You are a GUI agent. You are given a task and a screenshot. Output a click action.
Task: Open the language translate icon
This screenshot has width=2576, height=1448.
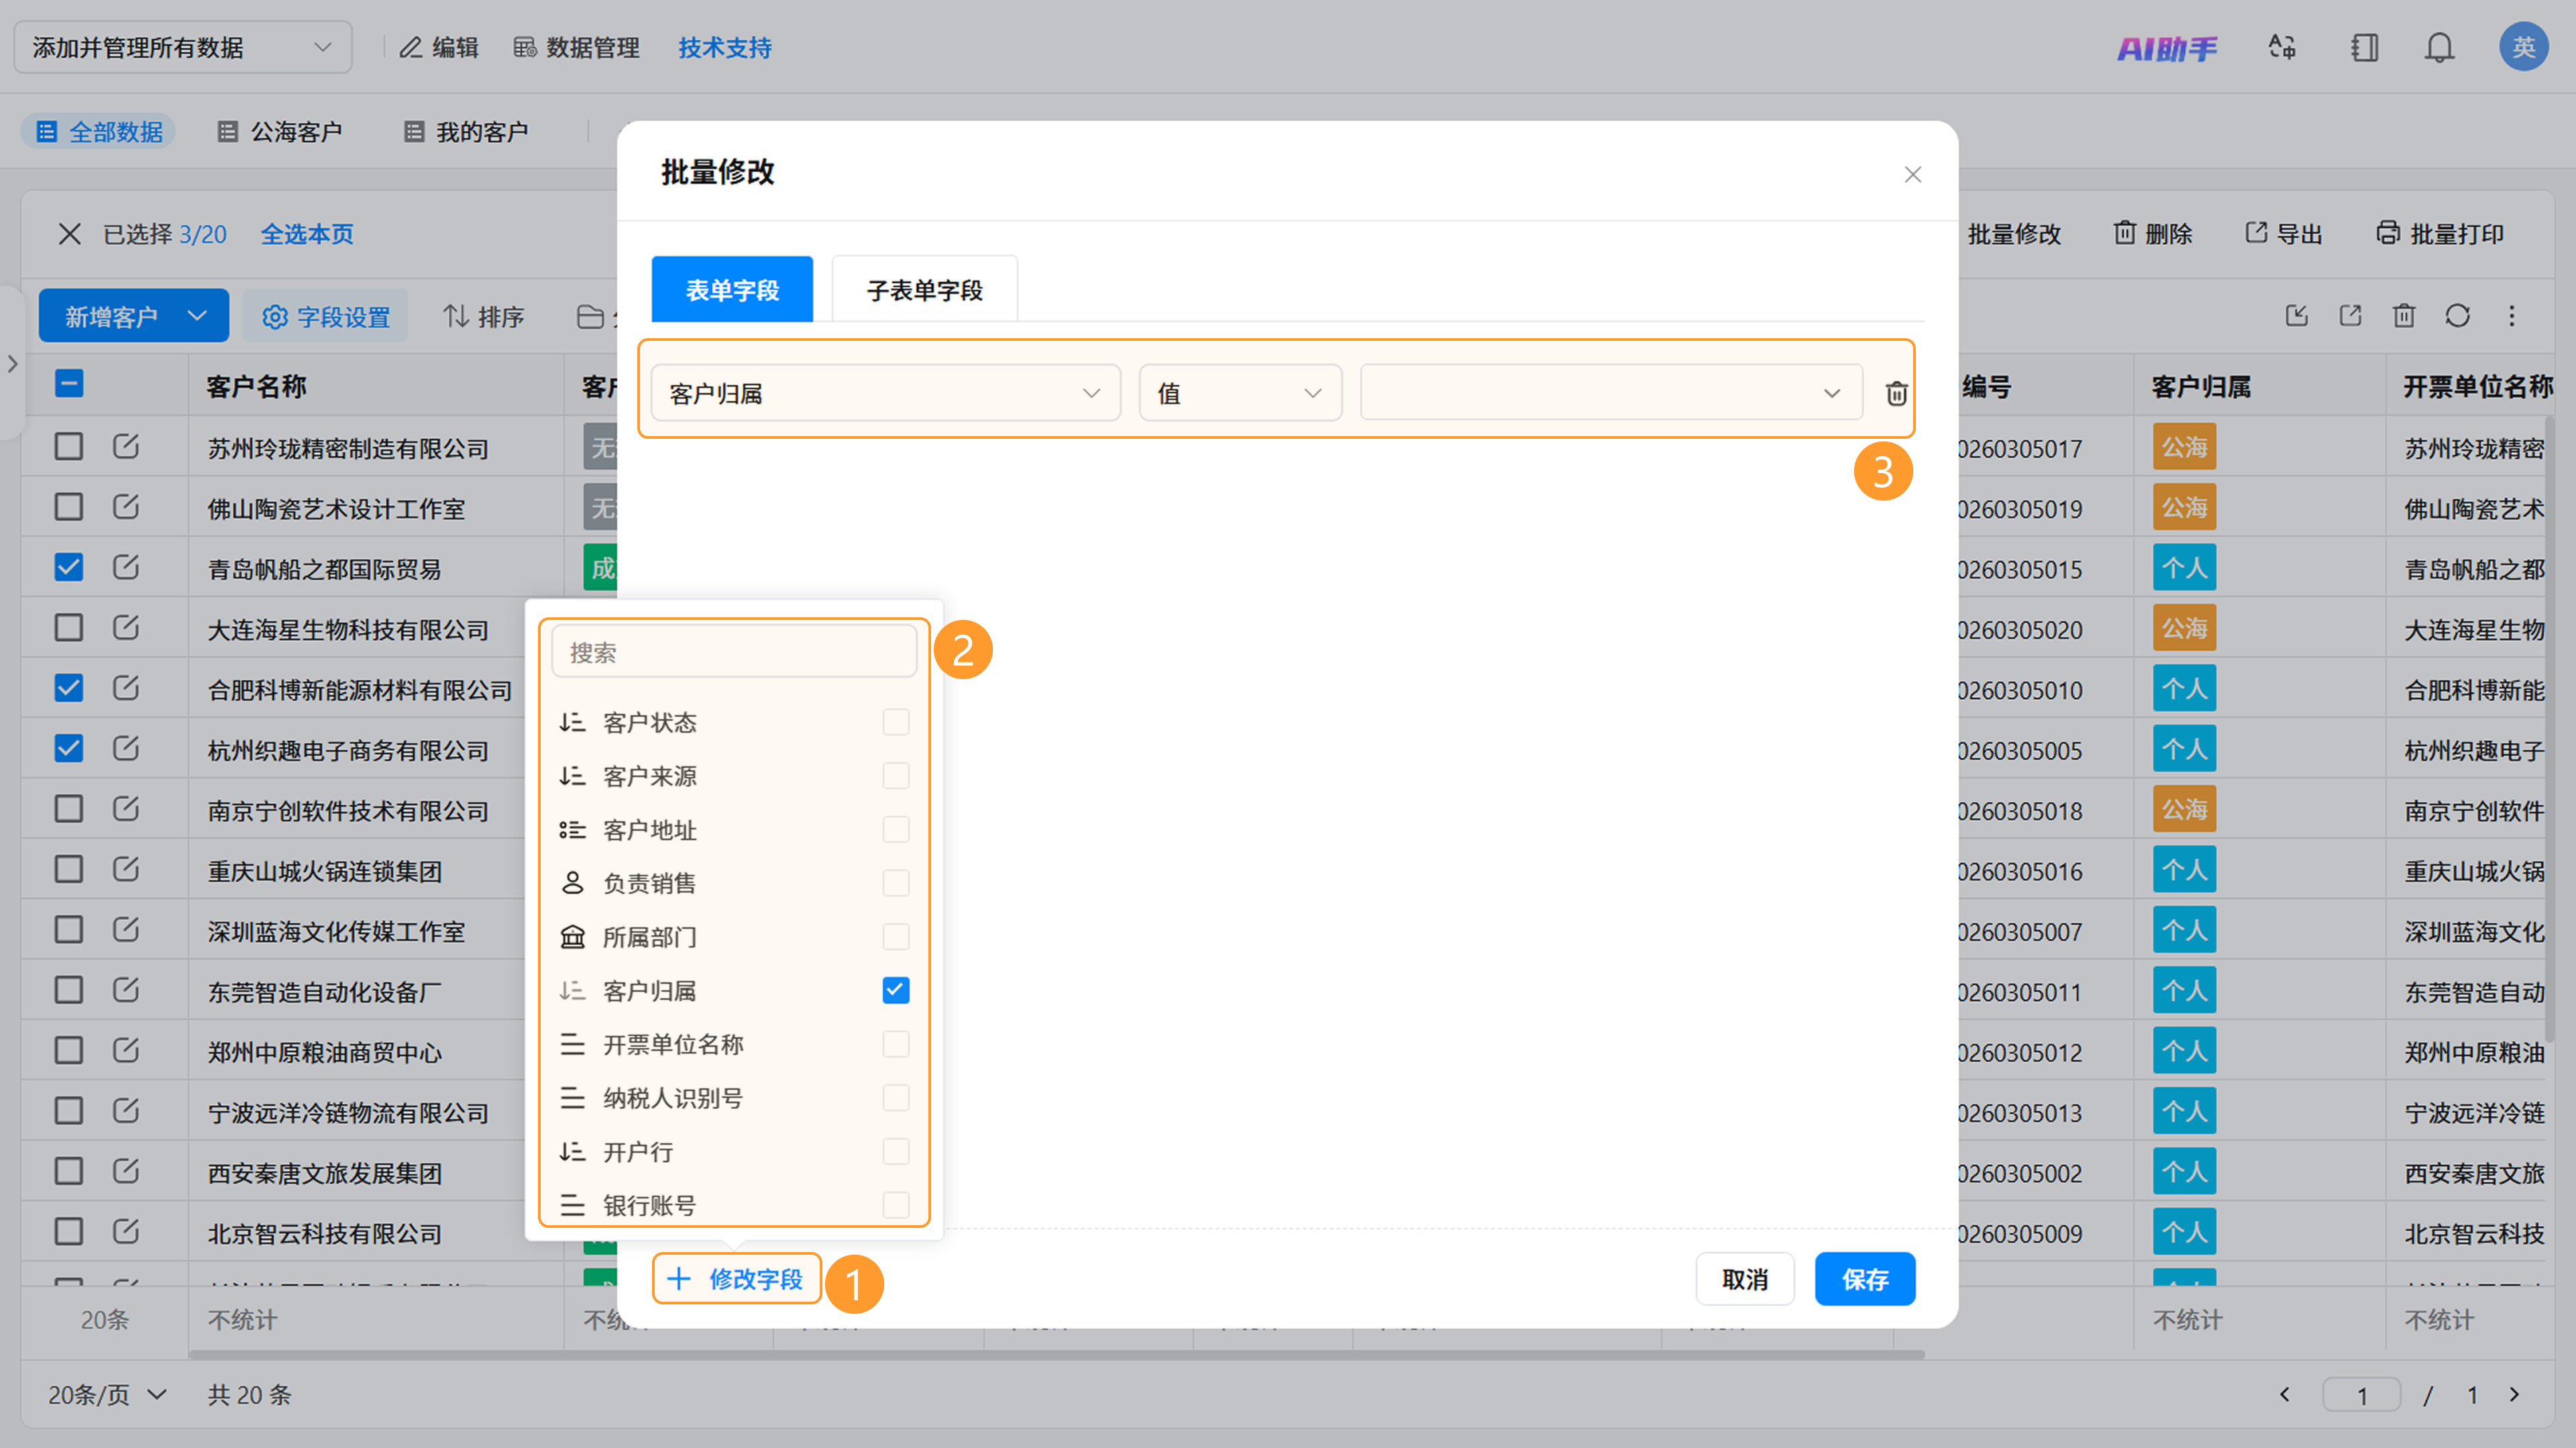2282,47
